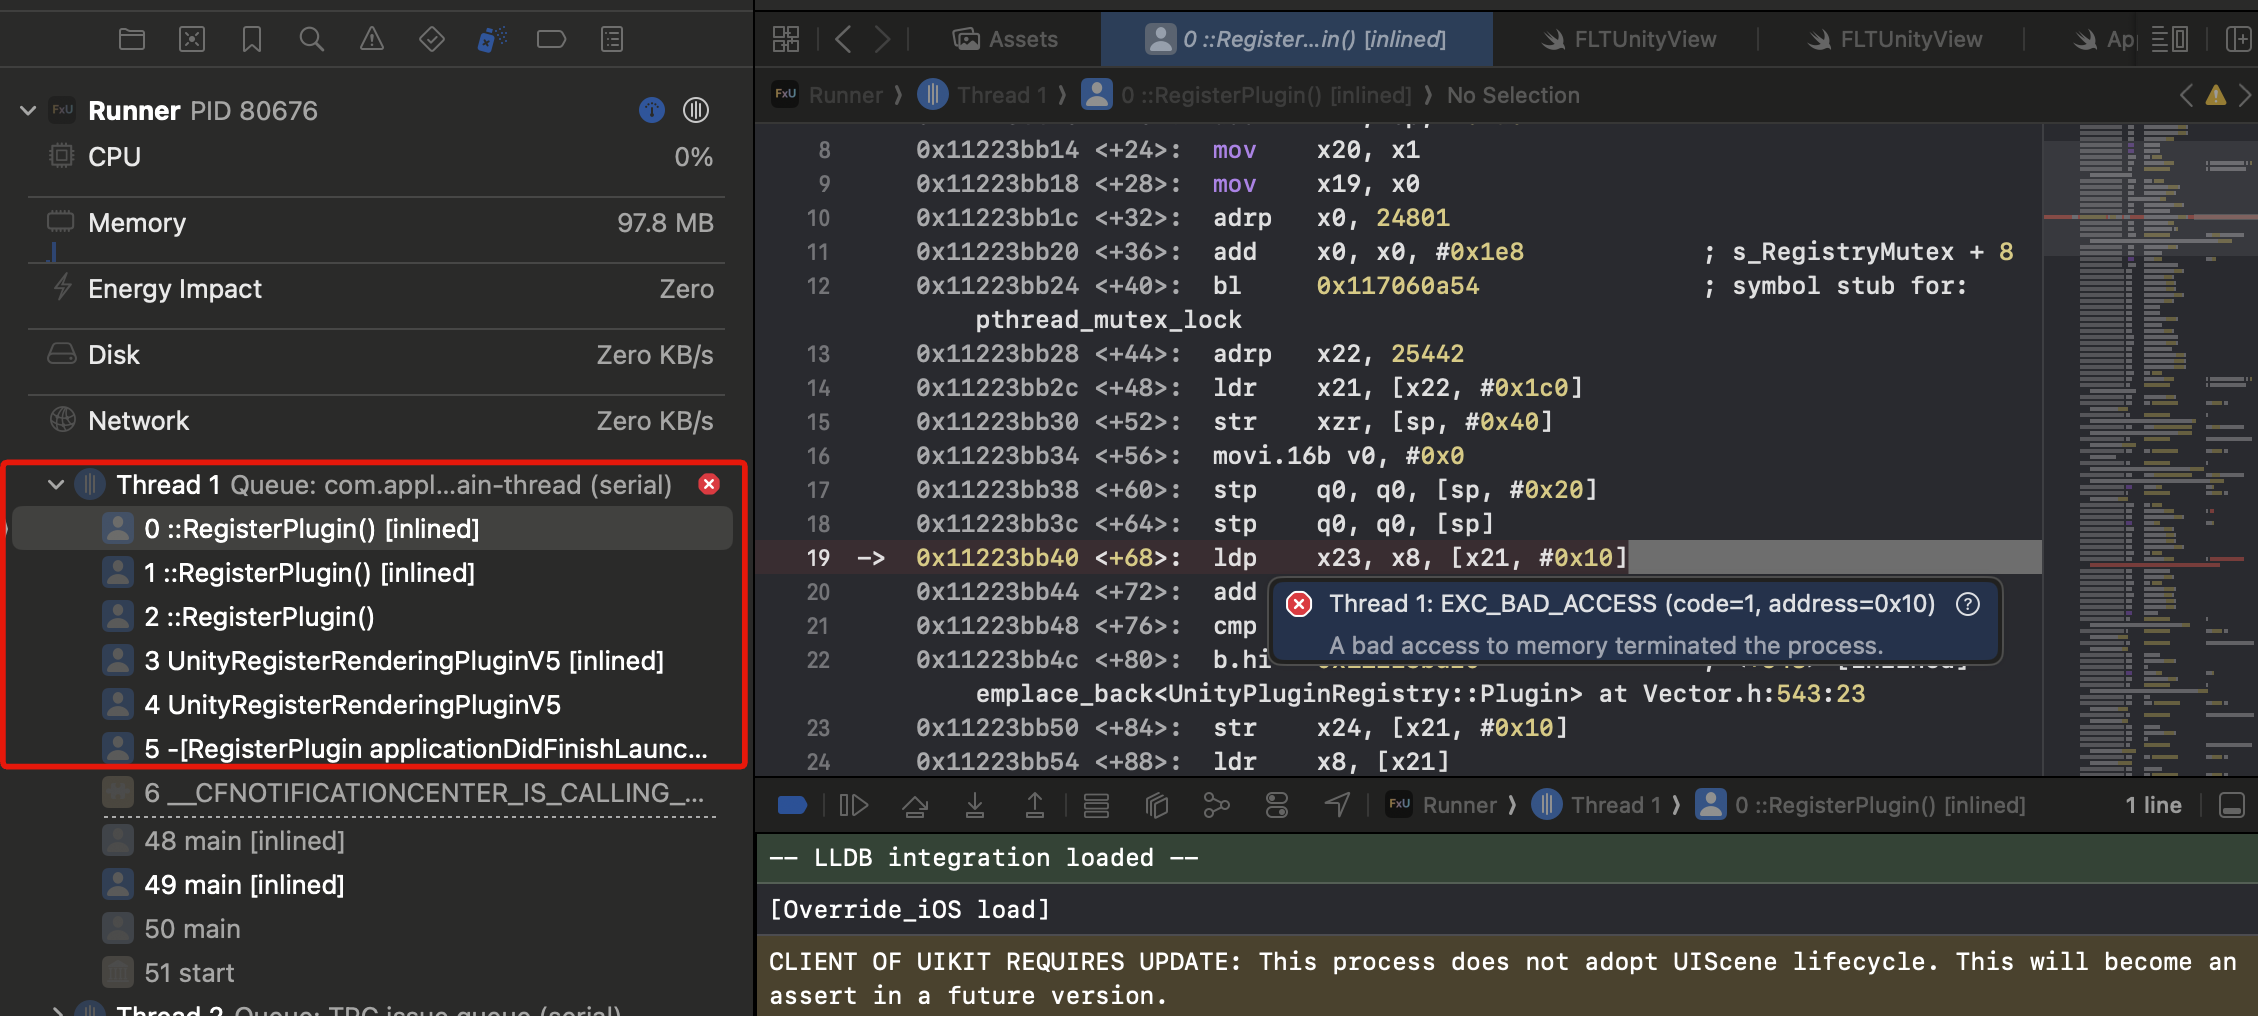The image size is (2258, 1016).
Task: Click the Simulate Location arrow
Action: click(x=1338, y=805)
